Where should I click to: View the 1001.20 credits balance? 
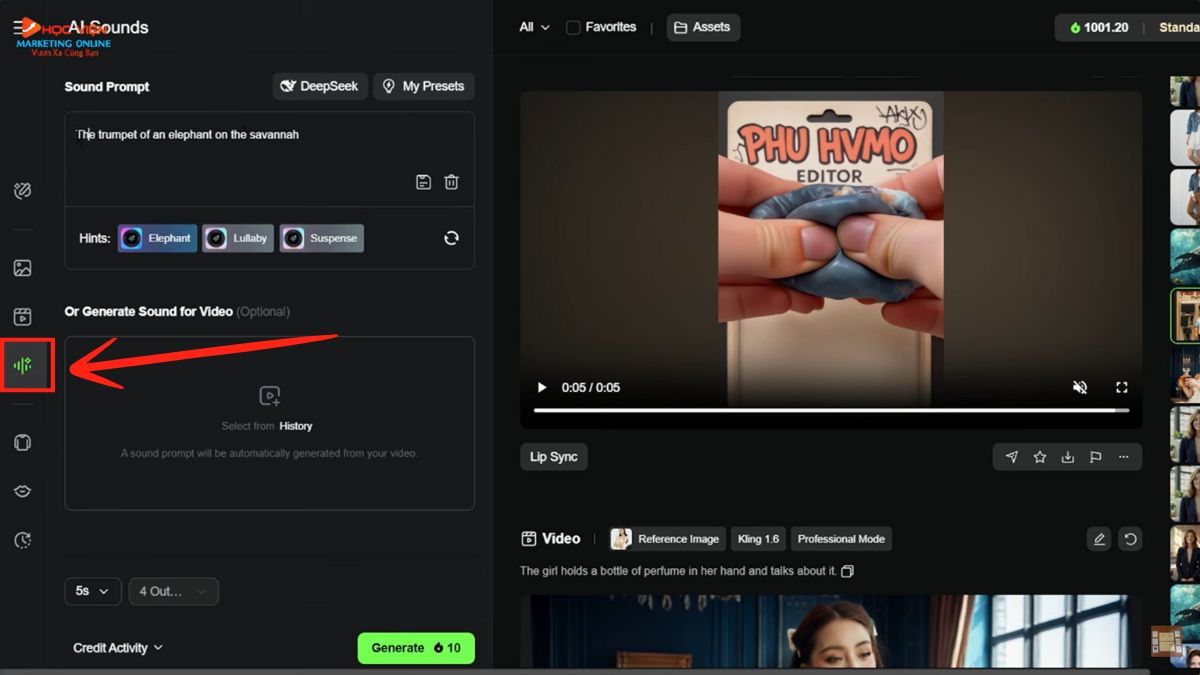click(1099, 27)
